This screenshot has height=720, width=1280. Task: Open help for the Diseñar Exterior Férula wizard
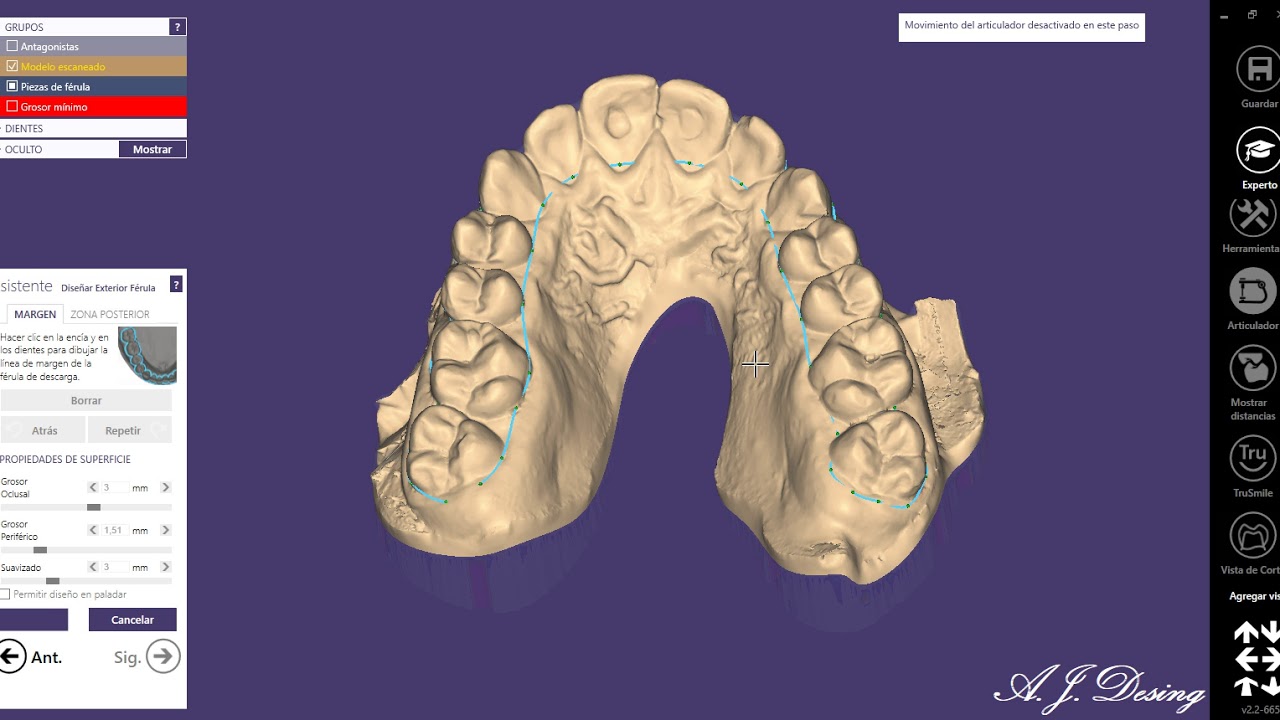[176, 285]
